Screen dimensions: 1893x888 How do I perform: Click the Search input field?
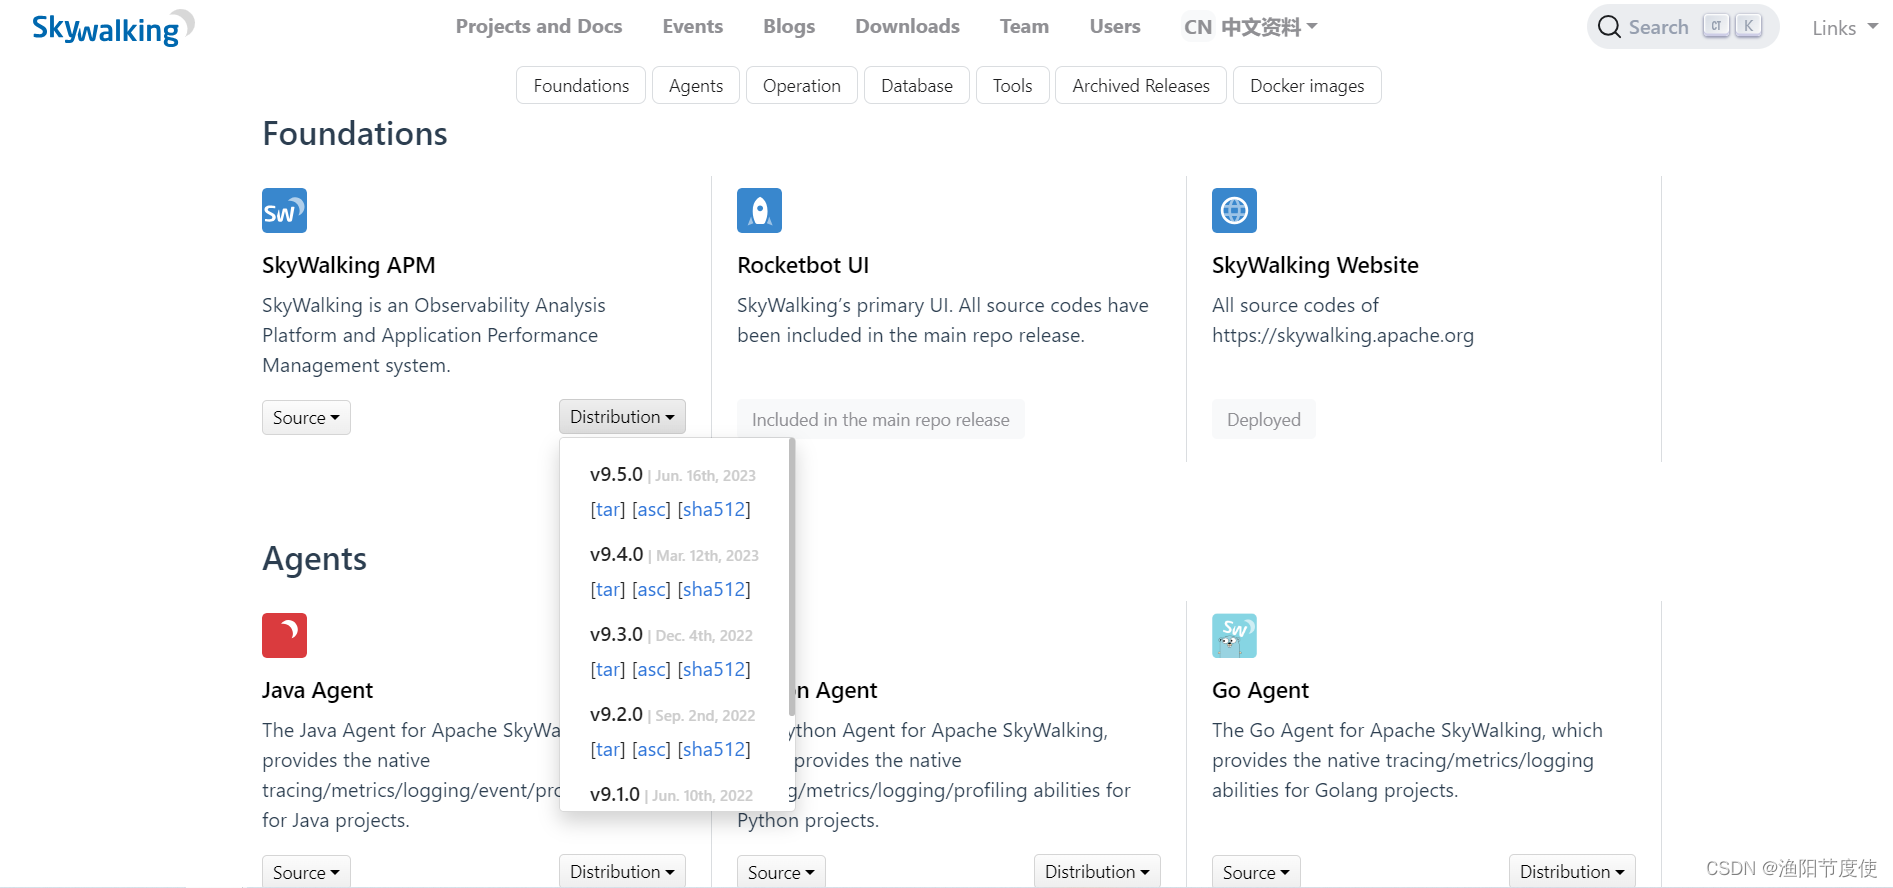(x=1683, y=27)
